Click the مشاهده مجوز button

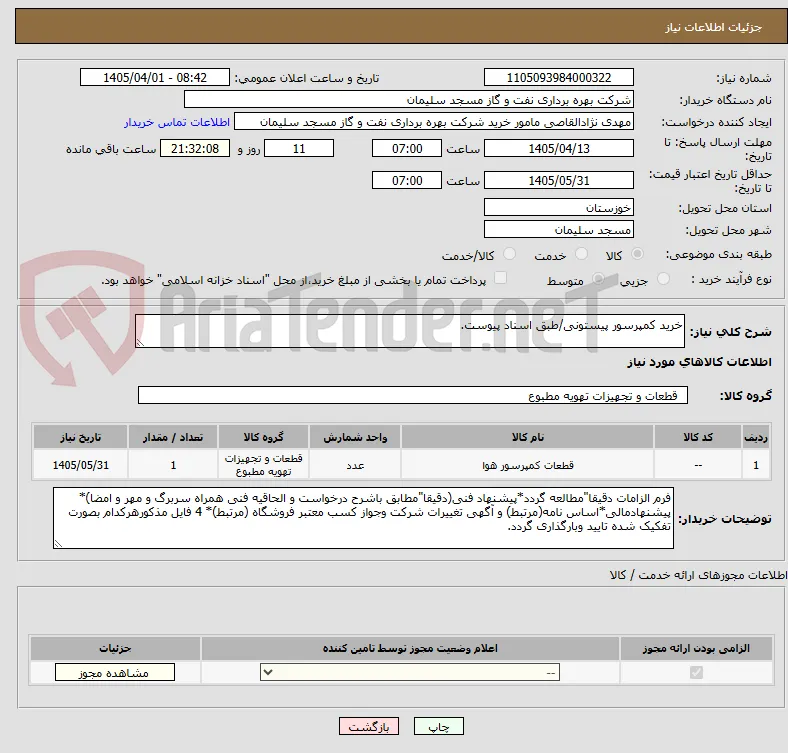click(115, 673)
